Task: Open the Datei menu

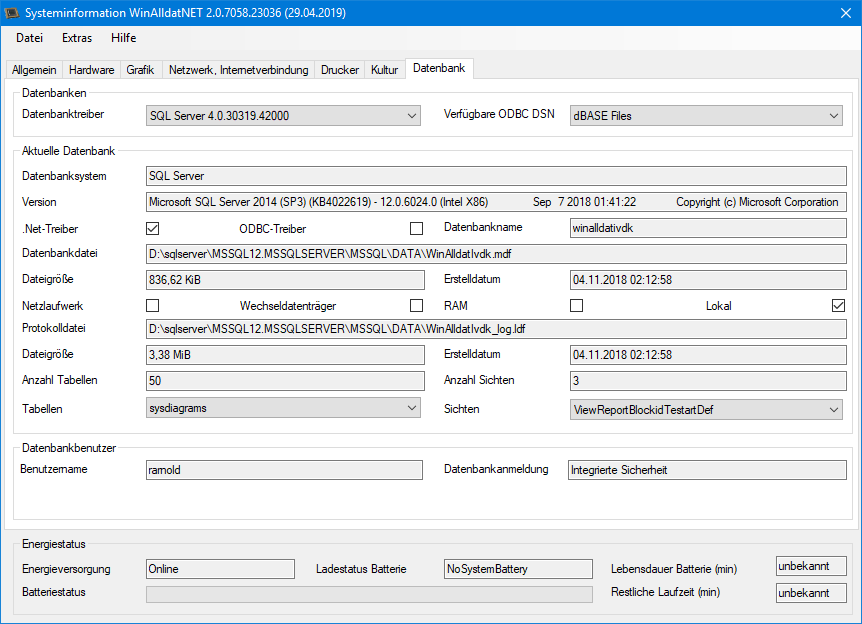Action: point(29,38)
